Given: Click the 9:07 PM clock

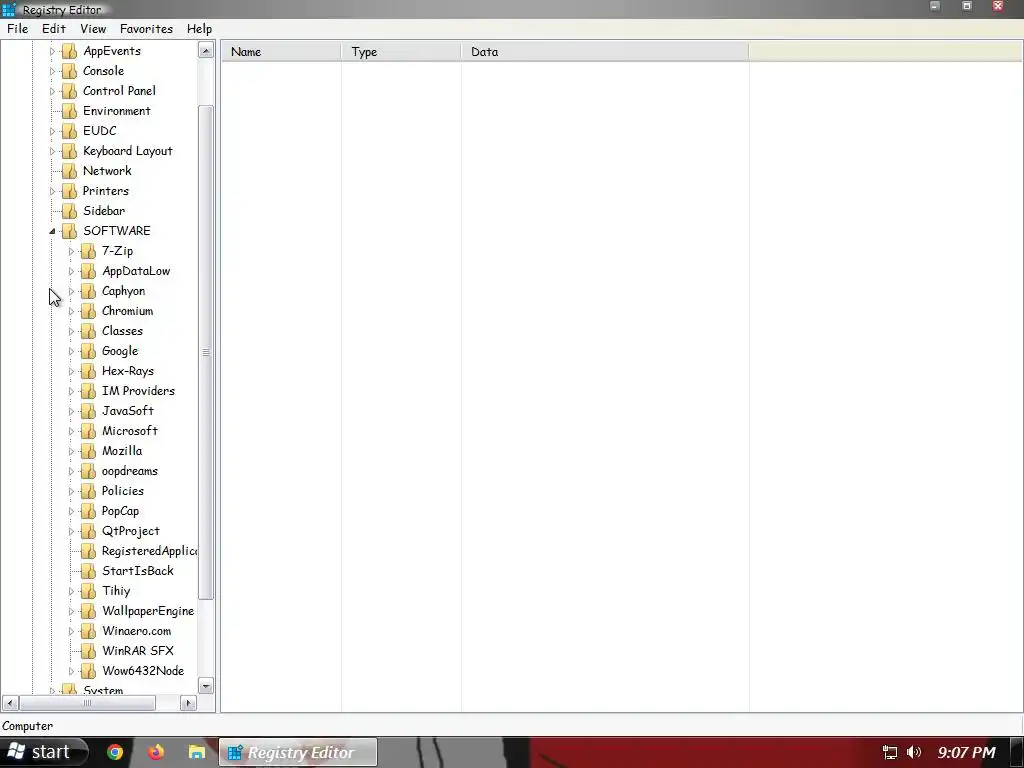Looking at the screenshot, I should coord(967,752).
